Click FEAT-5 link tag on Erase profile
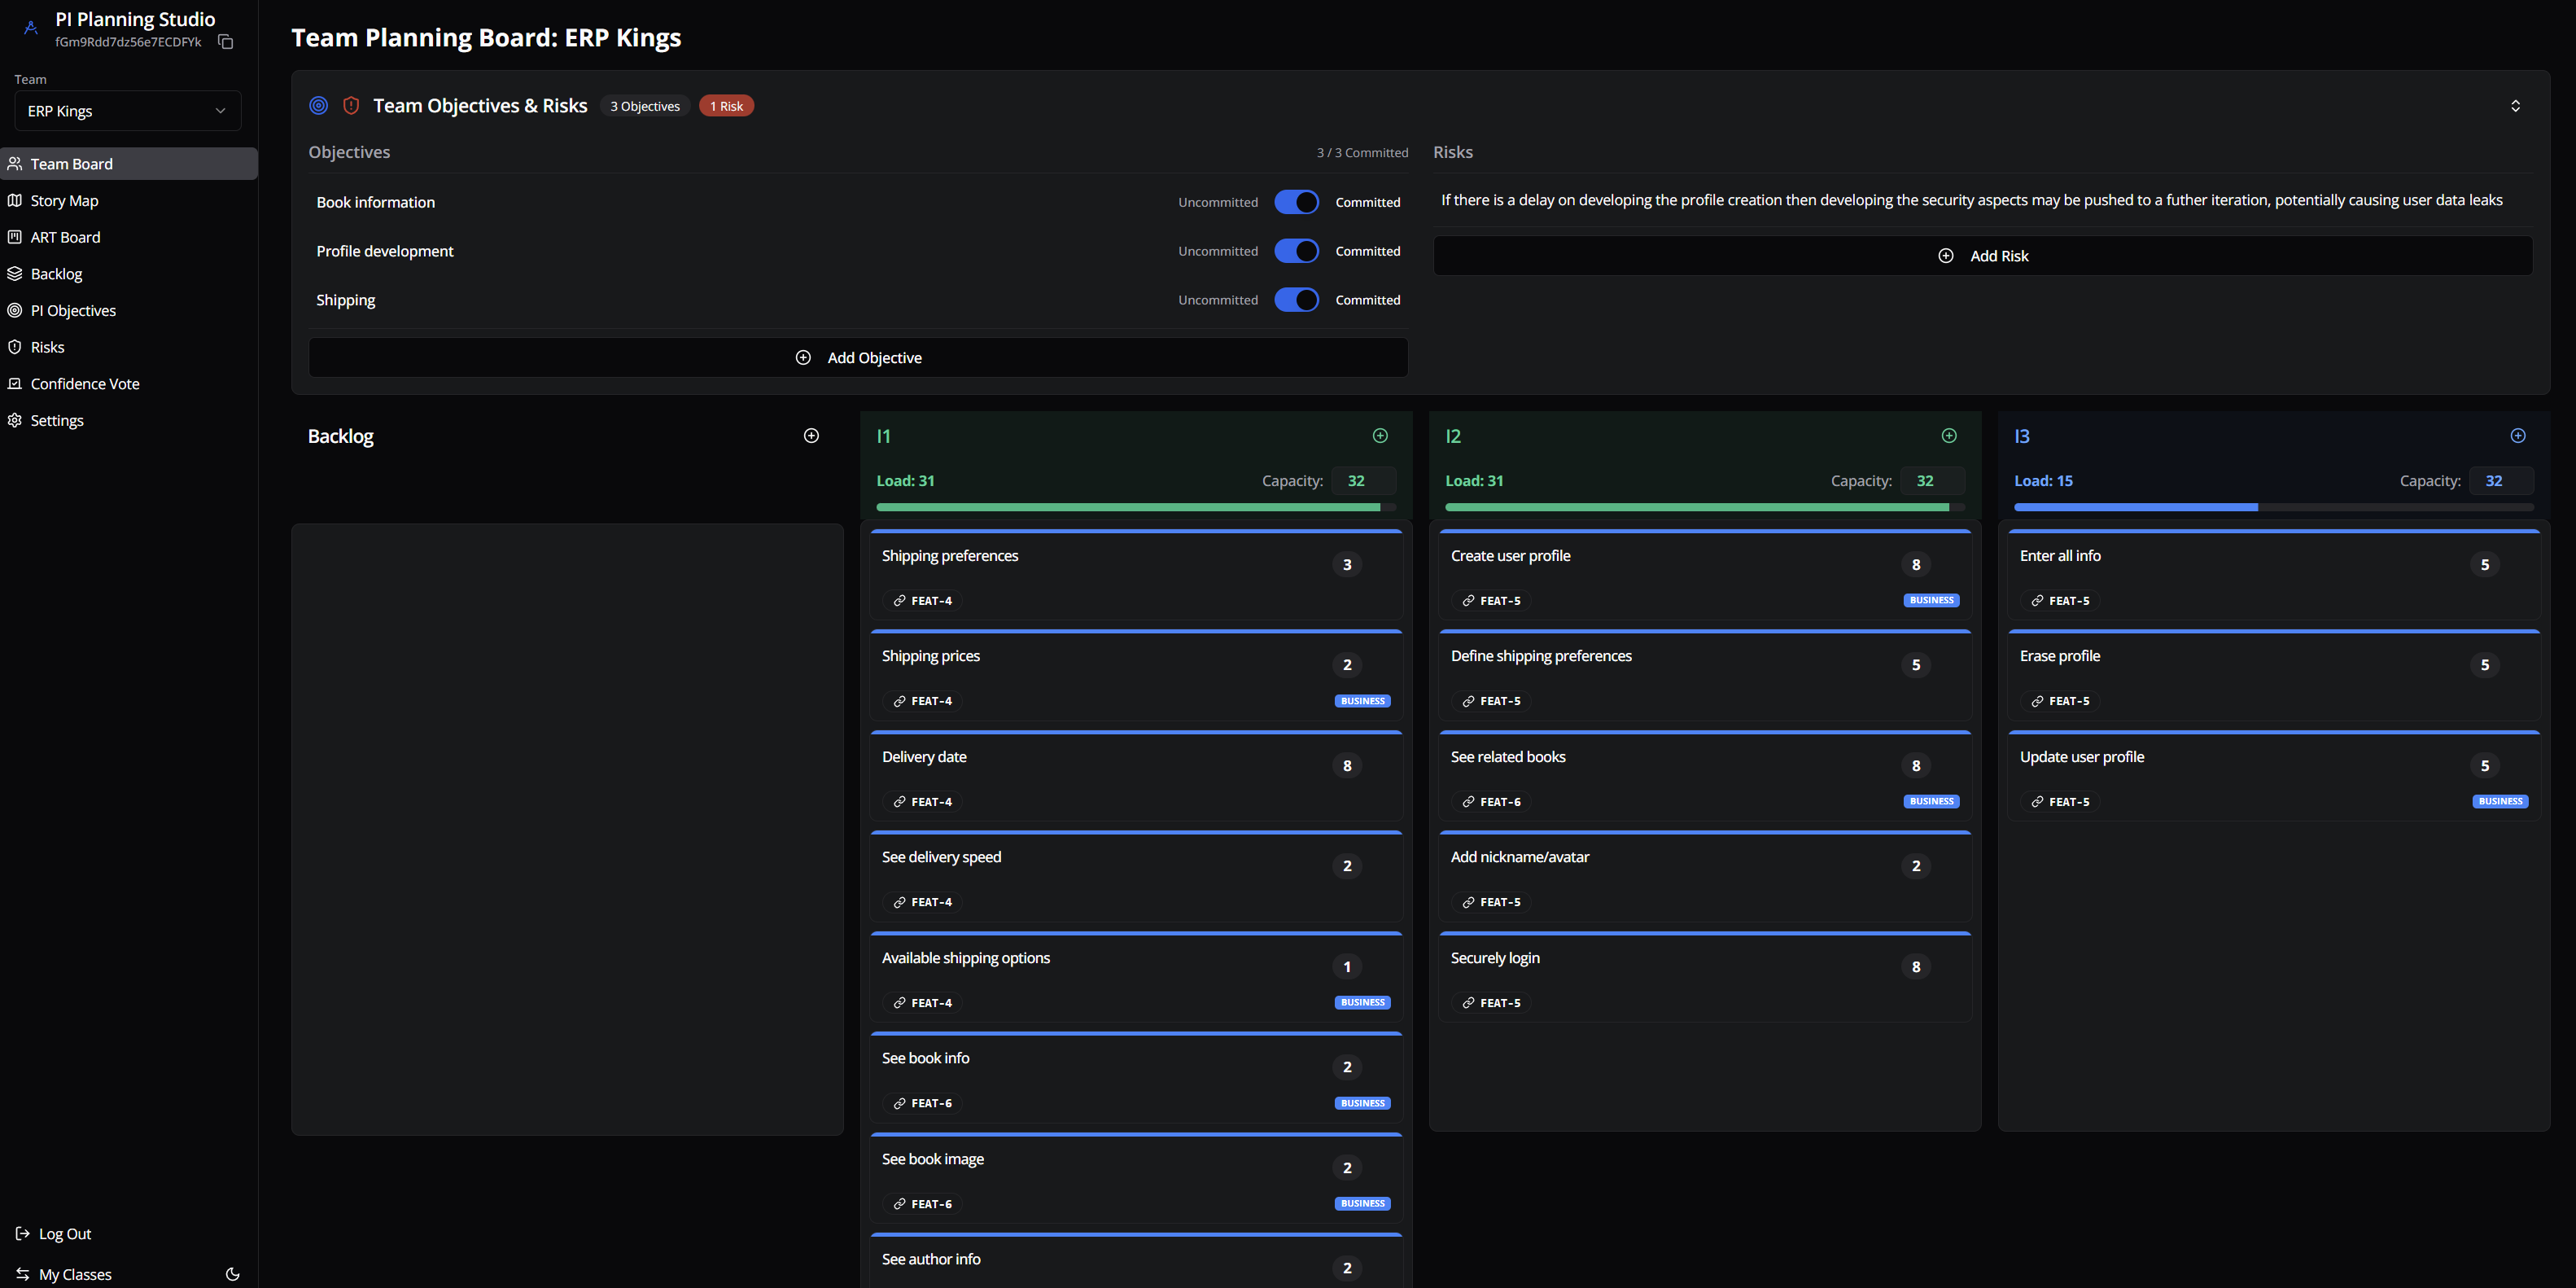This screenshot has height=1288, width=2576. click(x=2060, y=701)
